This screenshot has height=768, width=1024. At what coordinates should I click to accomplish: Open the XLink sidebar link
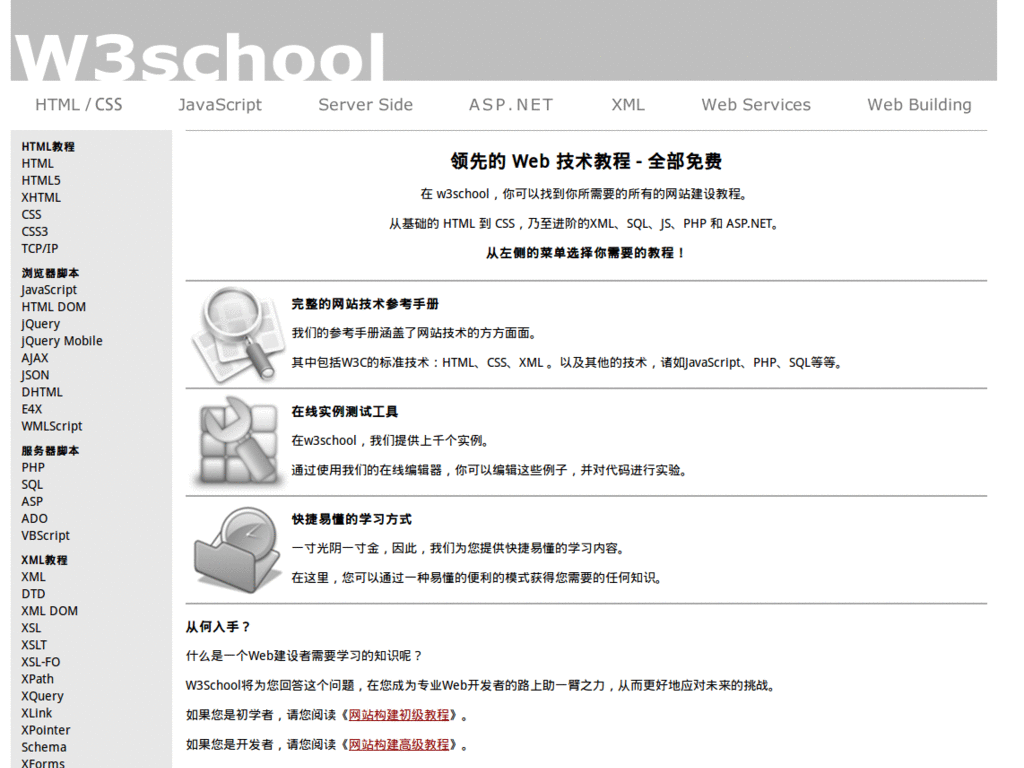pyautogui.click(x=36, y=713)
